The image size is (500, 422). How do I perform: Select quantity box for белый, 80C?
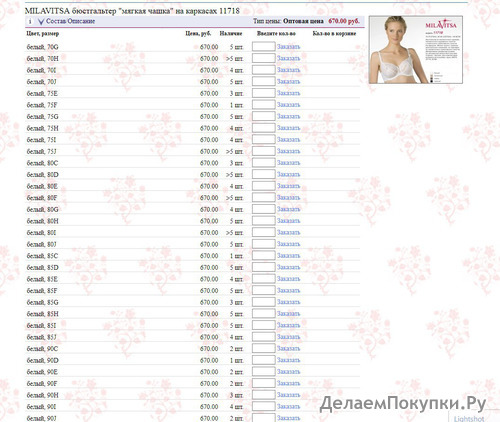tap(264, 162)
